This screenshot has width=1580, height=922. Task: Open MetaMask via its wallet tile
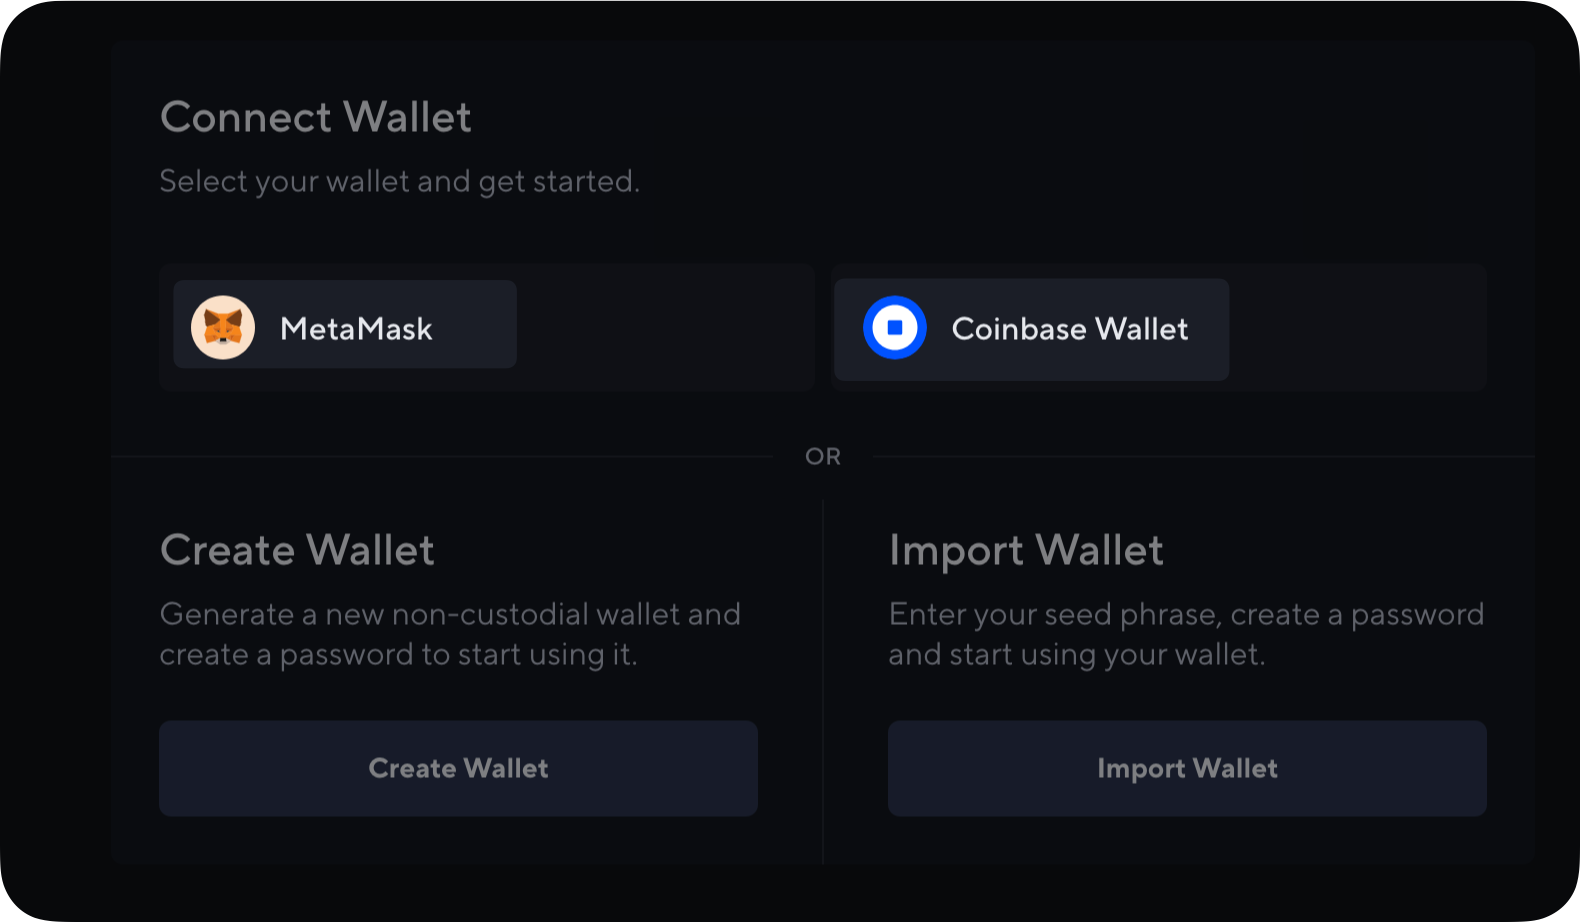pos(345,325)
